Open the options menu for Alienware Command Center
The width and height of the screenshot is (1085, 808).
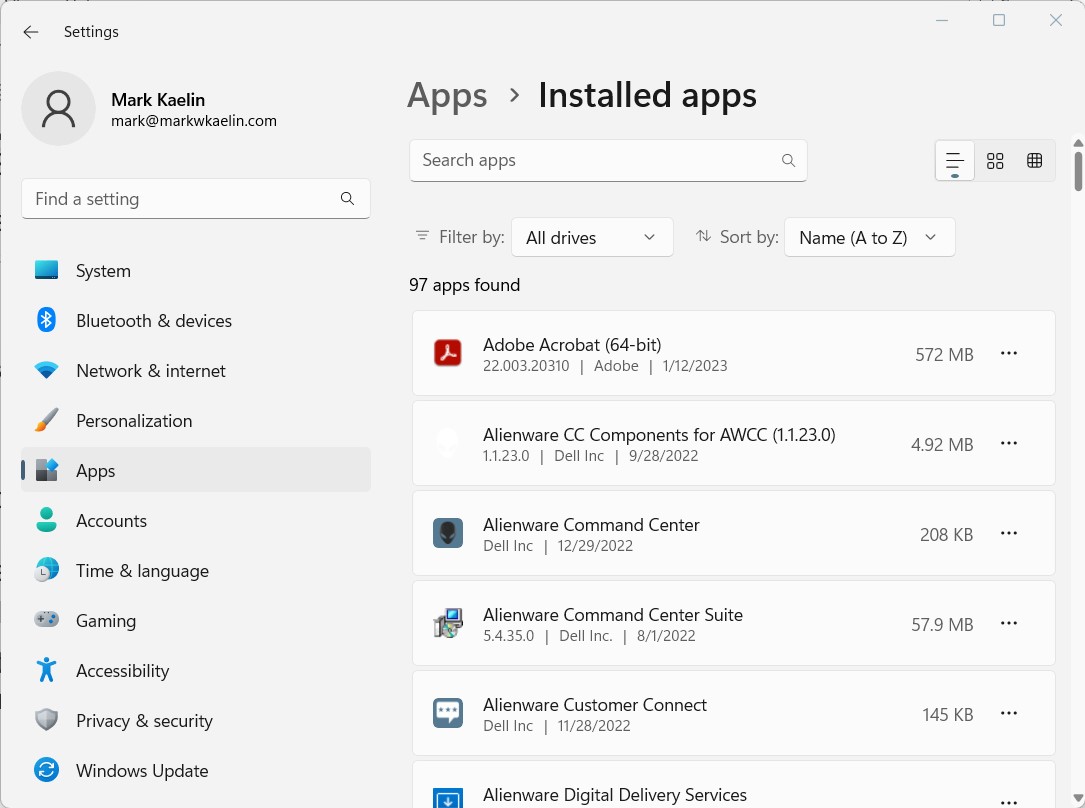tap(1009, 533)
